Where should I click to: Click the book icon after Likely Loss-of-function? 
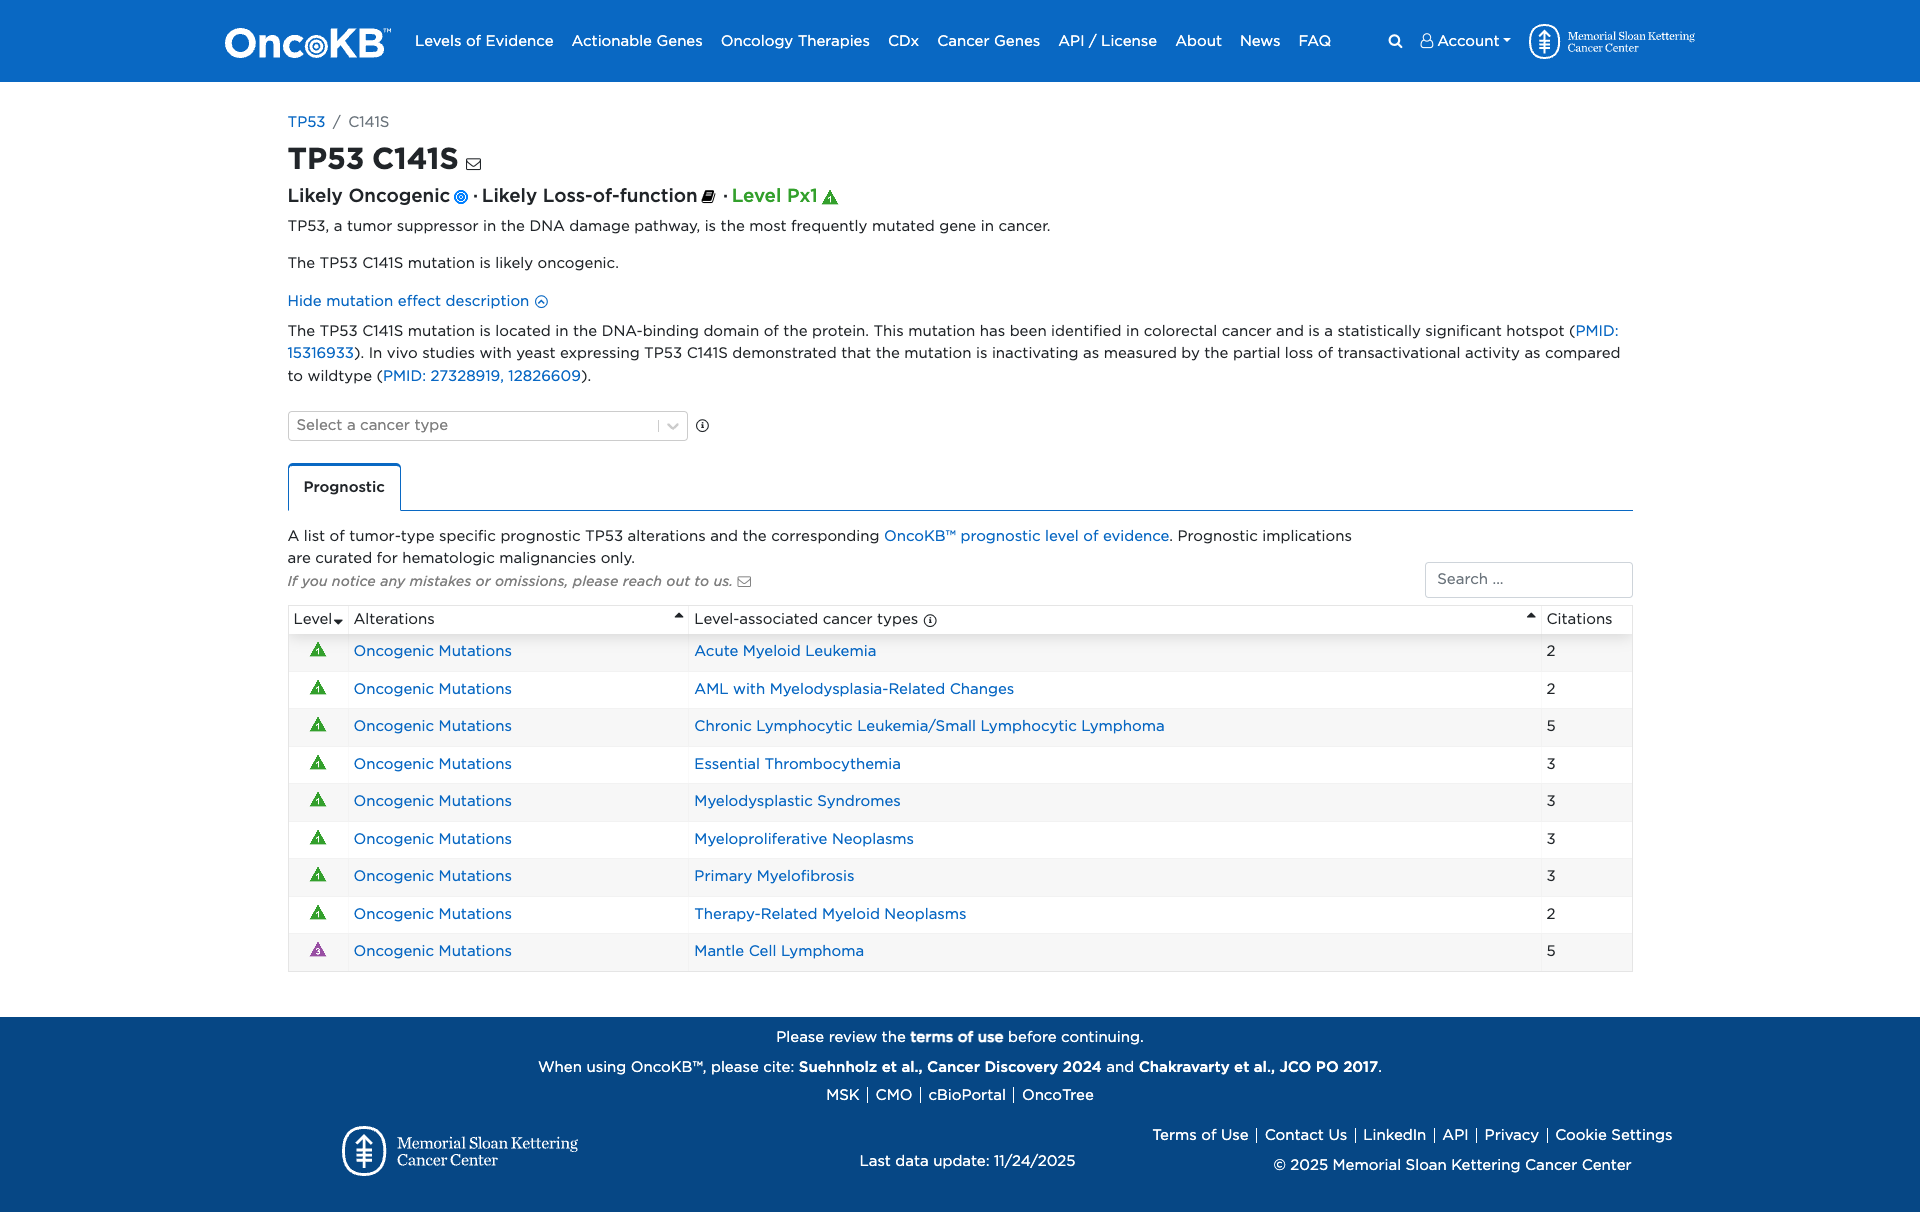pos(708,197)
